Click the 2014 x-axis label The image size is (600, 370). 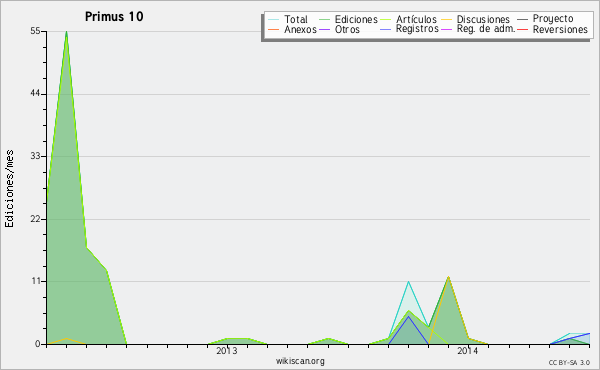coord(467,350)
